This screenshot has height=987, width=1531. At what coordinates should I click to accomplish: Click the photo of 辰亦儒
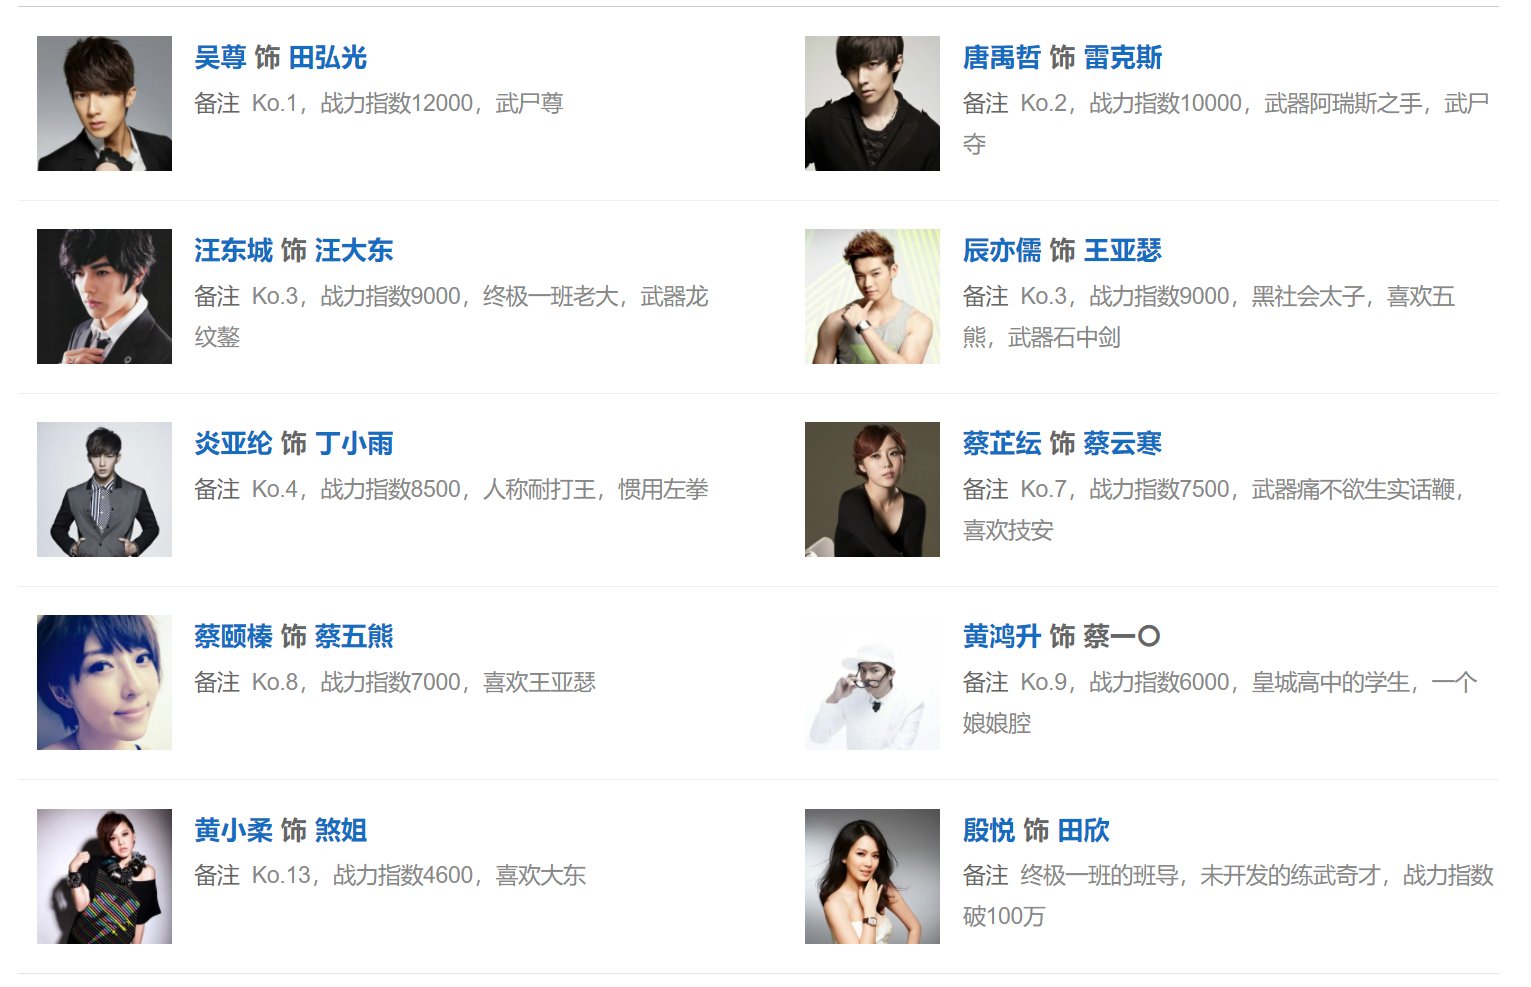point(872,297)
